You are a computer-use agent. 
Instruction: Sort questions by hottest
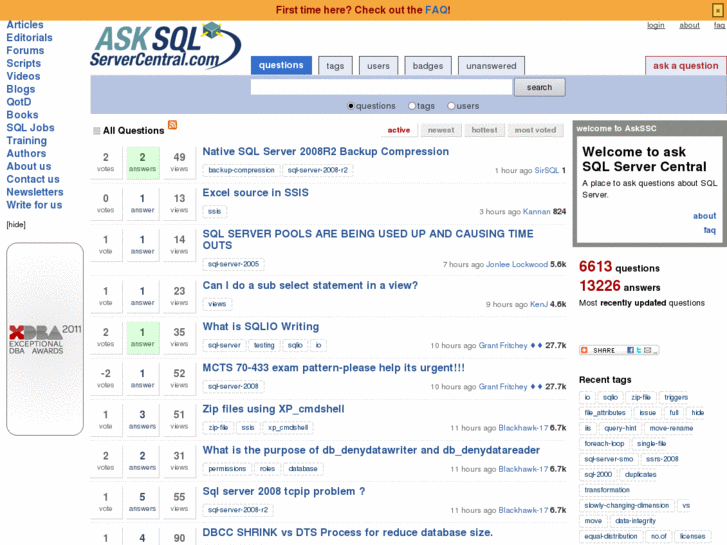point(485,130)
